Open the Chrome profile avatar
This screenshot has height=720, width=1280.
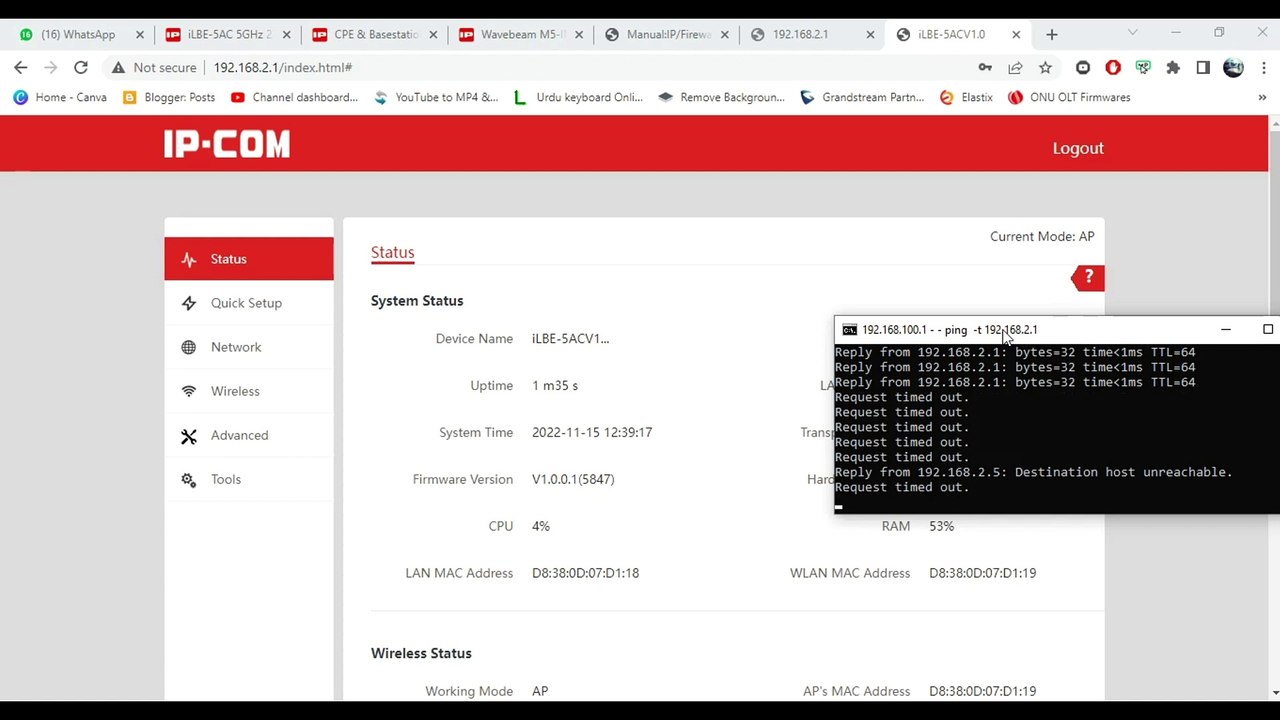(1233, 67)
